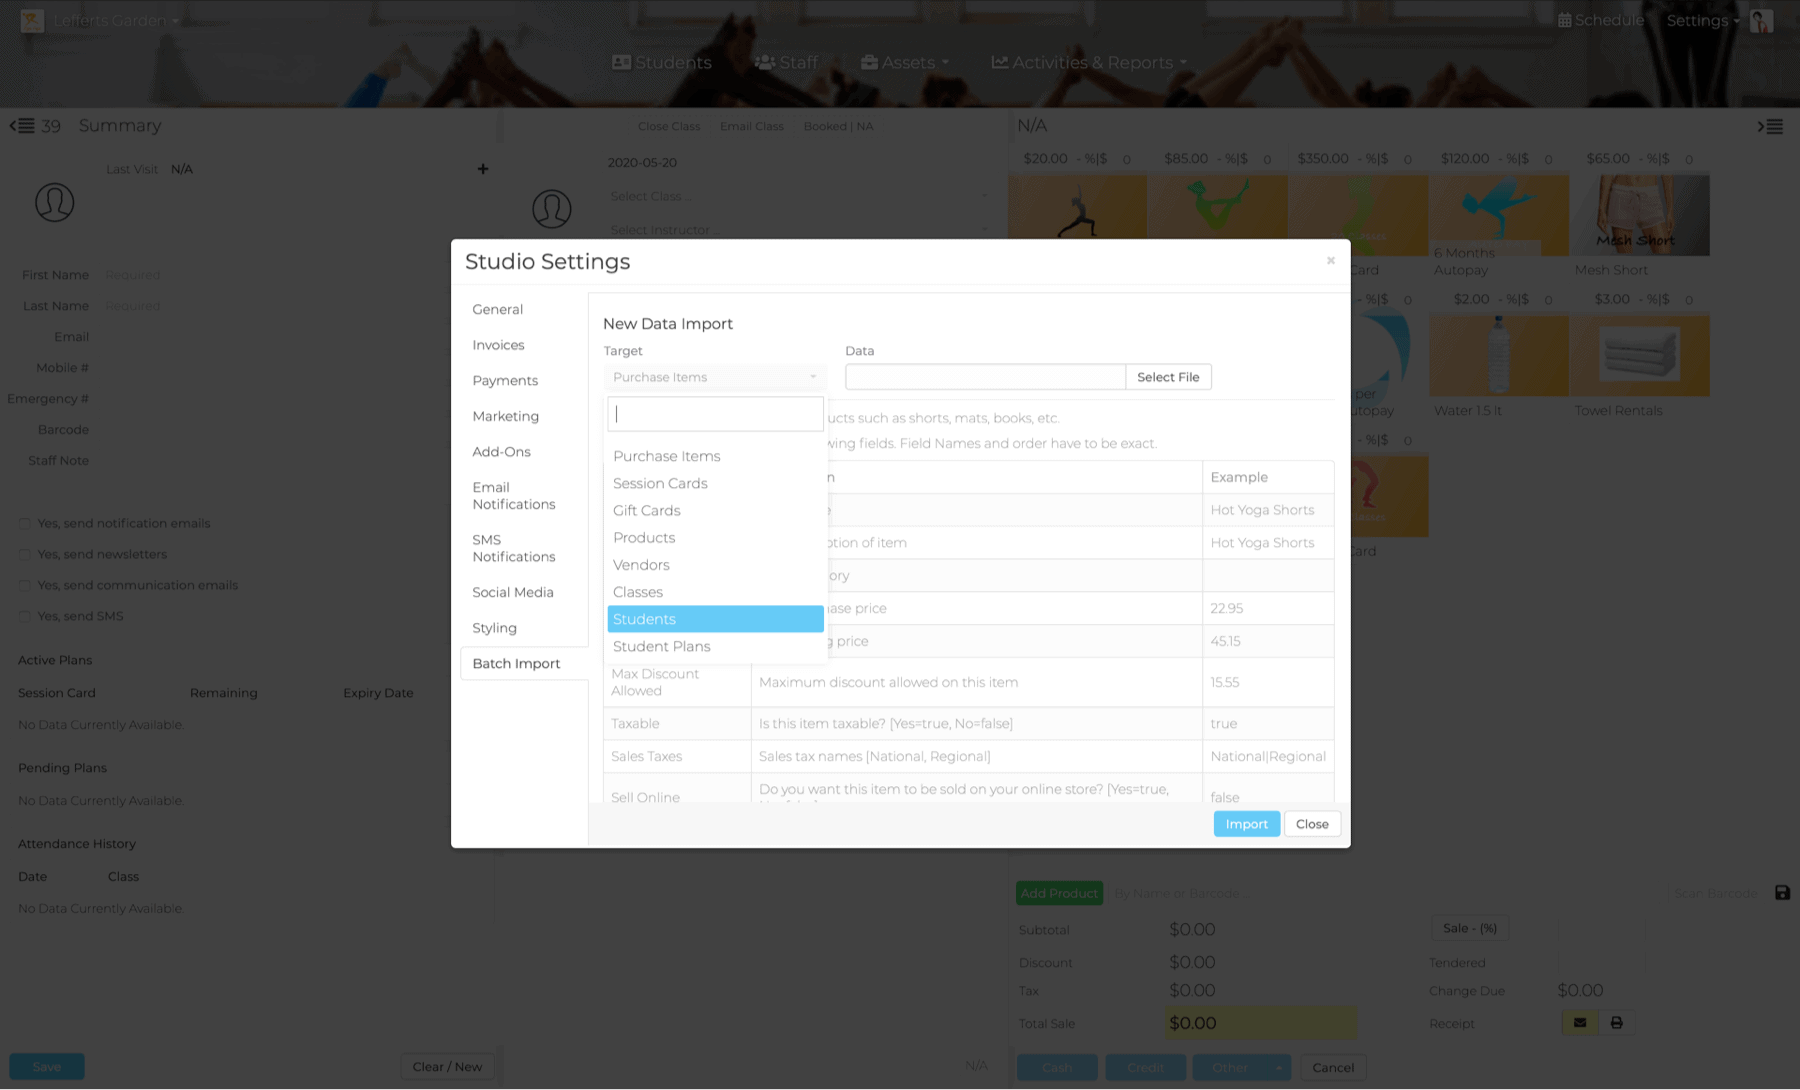This screenshot has height=1090, width=1800.
Task: Click the email receipt envelope icon
Action: coord(1580,1023)
